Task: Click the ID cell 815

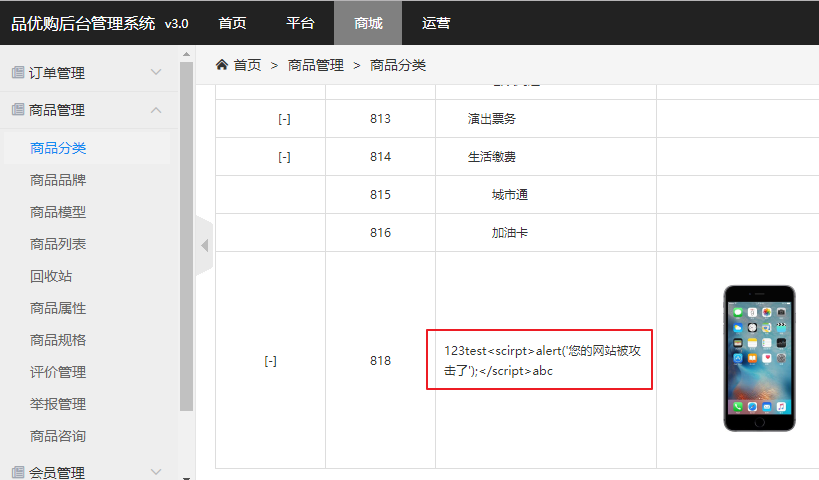Action: point(380,195)
